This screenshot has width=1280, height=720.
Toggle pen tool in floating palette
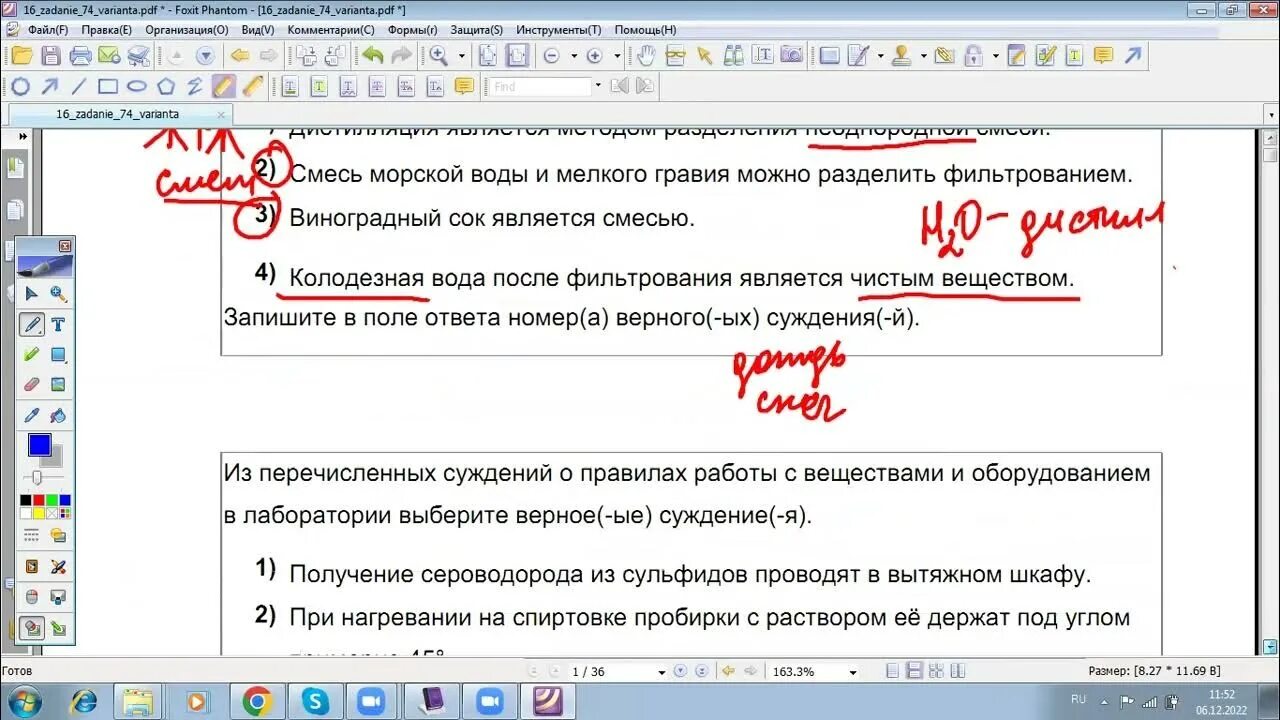[x=32, y=324]
